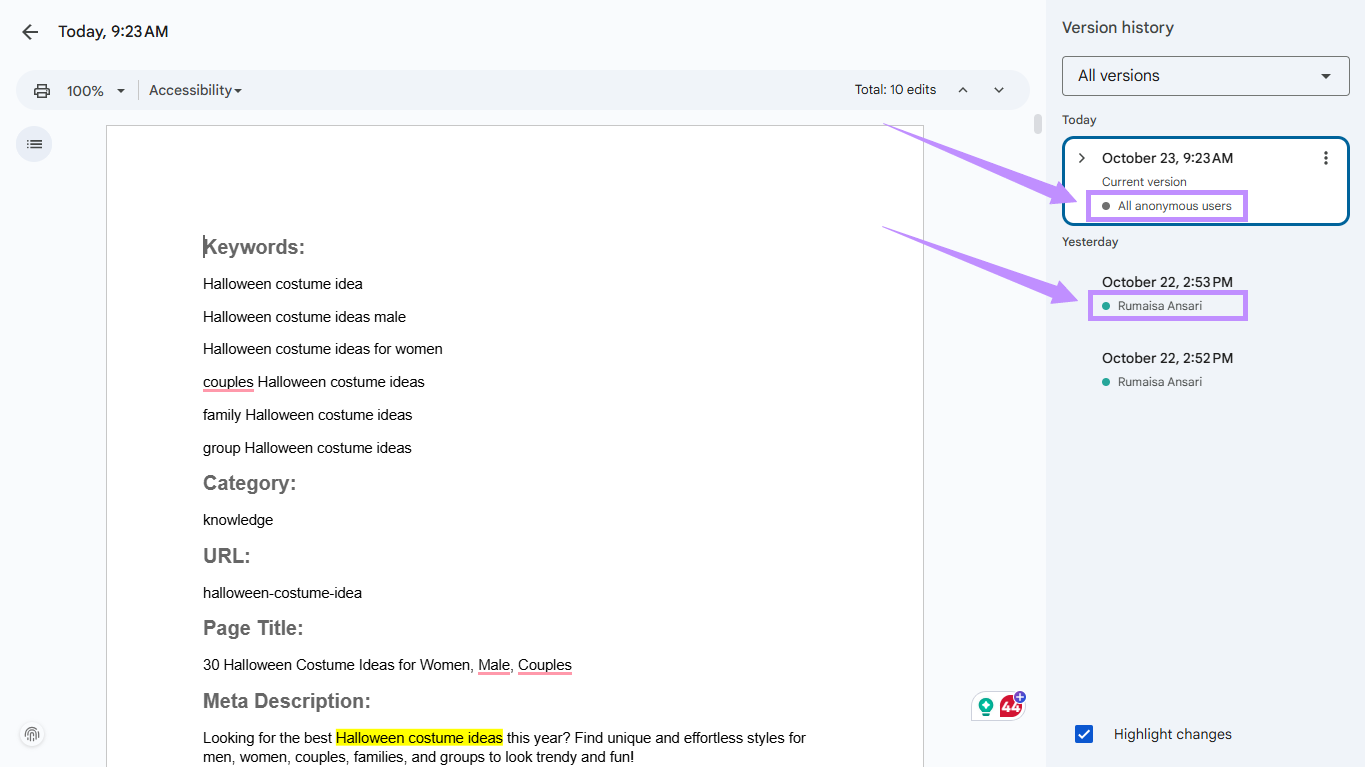This screenshot has width=1365, height=767.
Task: Click the next edit down arrow
Action: [x=998, y=89]
